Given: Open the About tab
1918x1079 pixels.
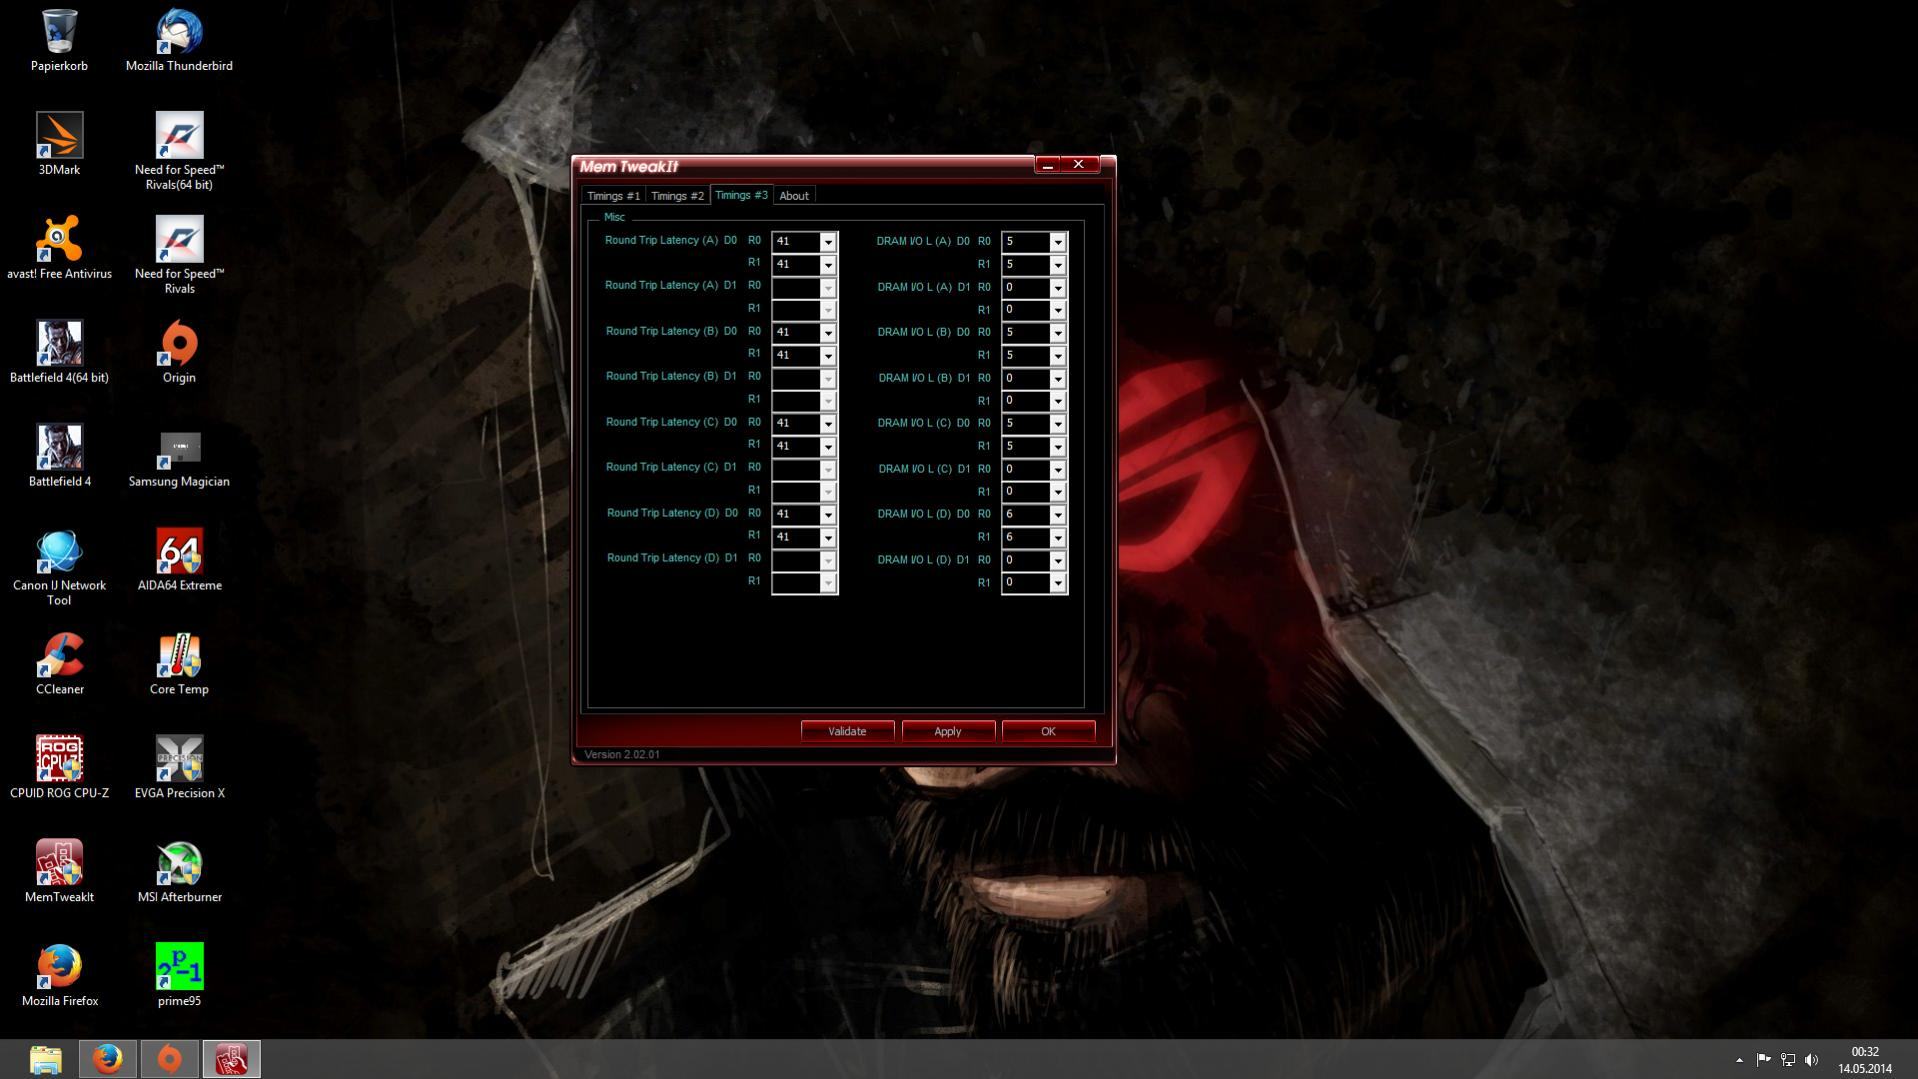Looking at the screenshot, I should coord(794,196).
